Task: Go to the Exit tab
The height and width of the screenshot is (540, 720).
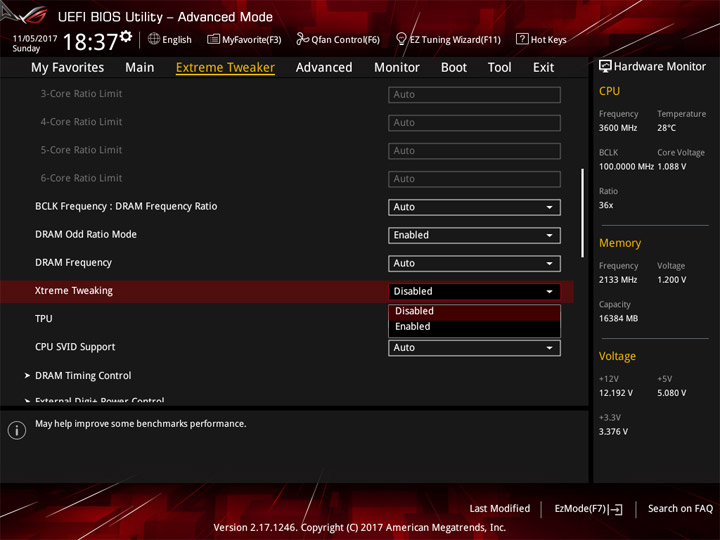Action: point(543,68)
